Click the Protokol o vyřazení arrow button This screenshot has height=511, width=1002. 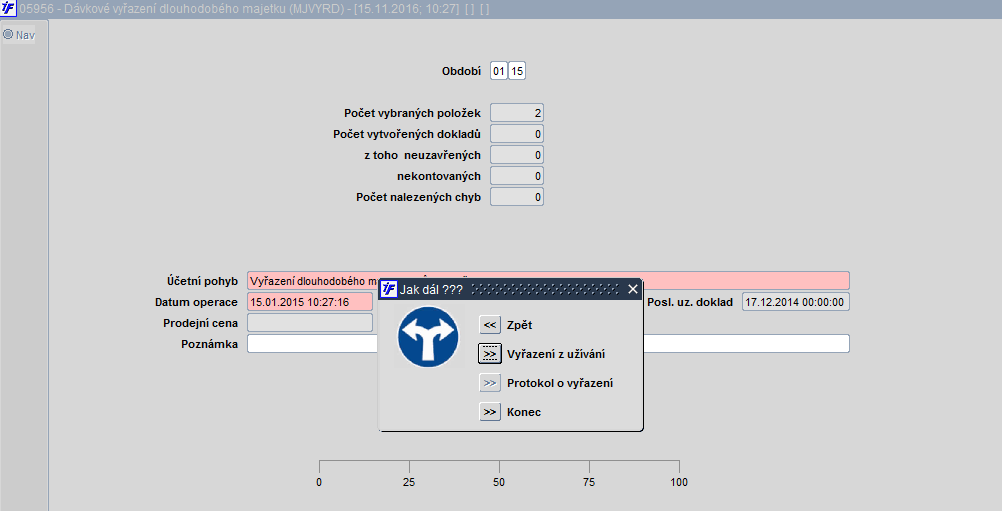(x=489, y=383)
